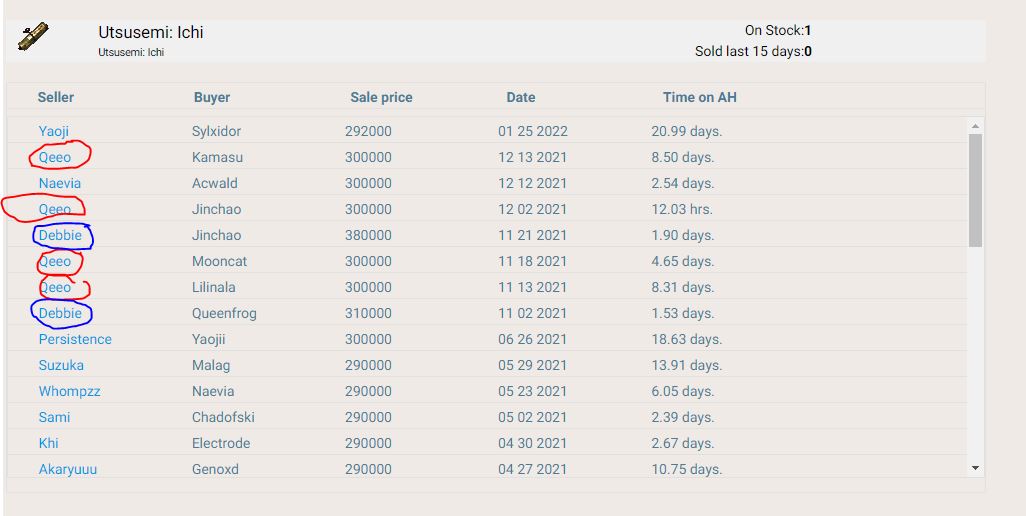The width and height of the screenshot is (1026, 516).
Task: Open seller Akaryuuu's profile
Action: pos(68,469)
